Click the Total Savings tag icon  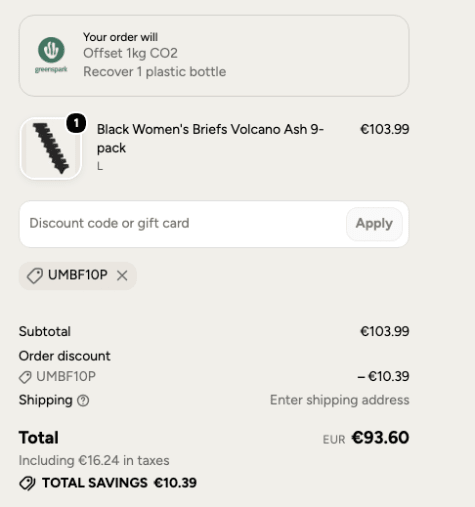(27, 483)
